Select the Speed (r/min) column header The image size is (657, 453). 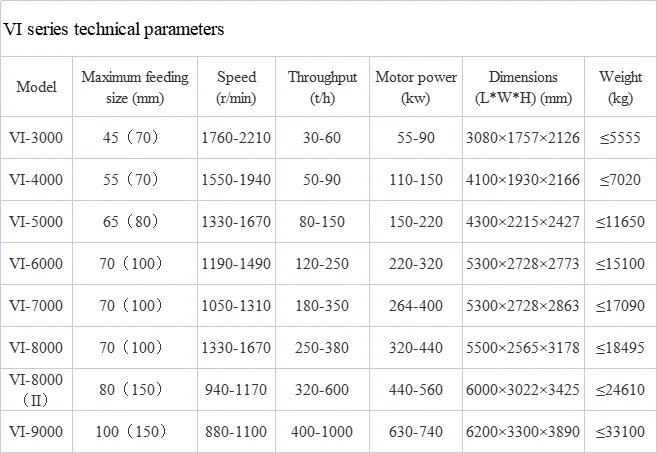click(236, 87)
